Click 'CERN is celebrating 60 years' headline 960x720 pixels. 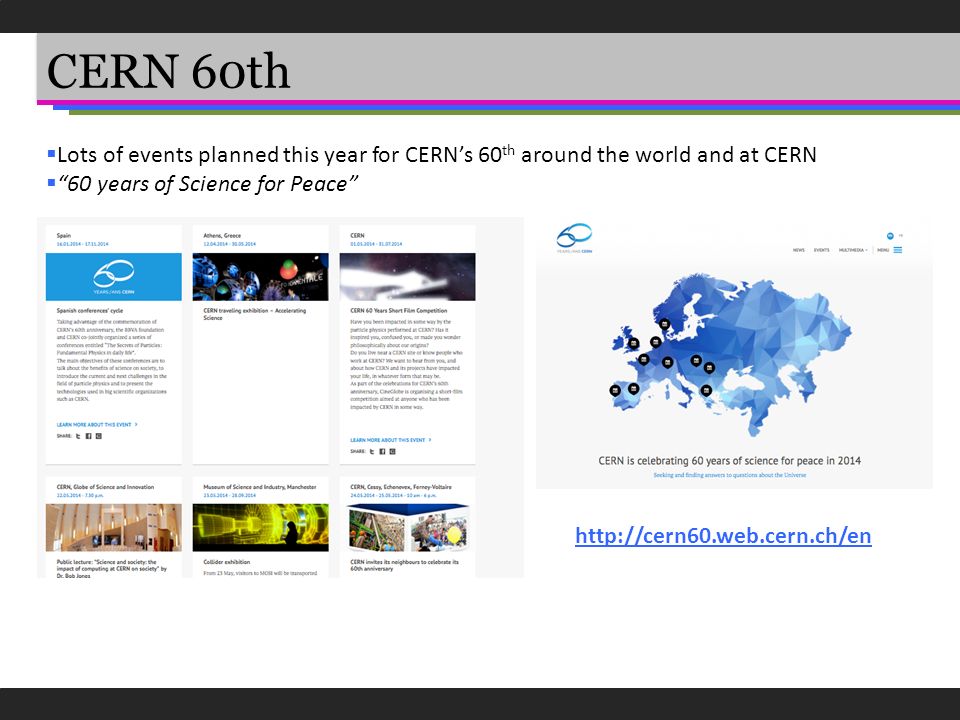tap(730, 460)
